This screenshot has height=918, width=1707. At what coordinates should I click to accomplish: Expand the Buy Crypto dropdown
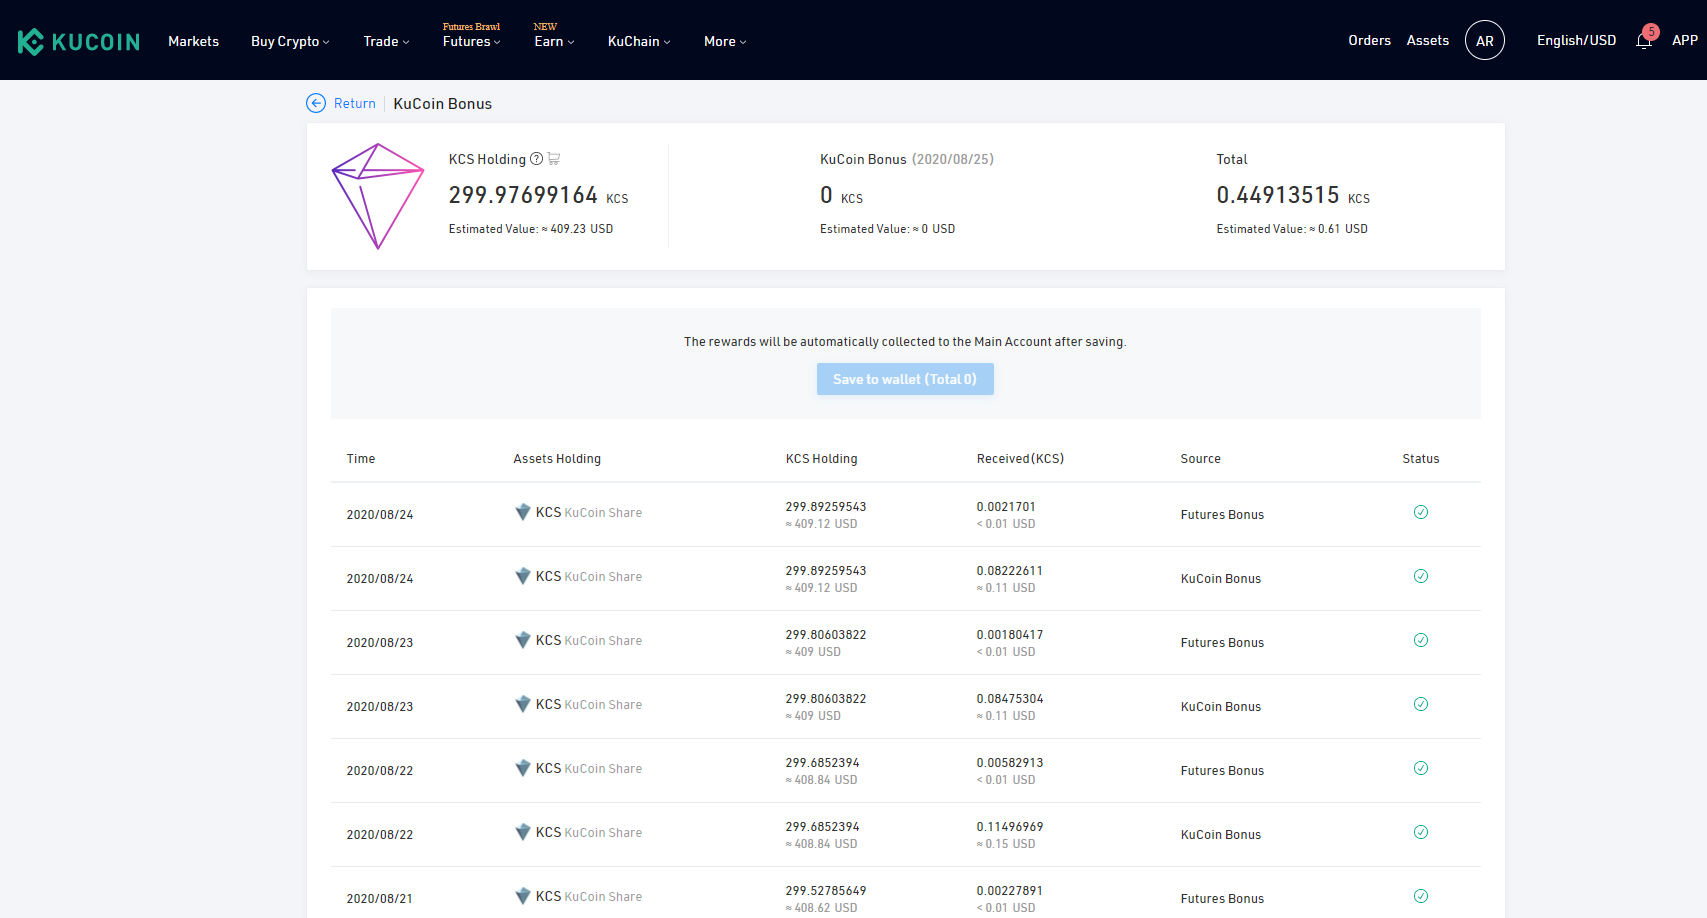[290, 41]
